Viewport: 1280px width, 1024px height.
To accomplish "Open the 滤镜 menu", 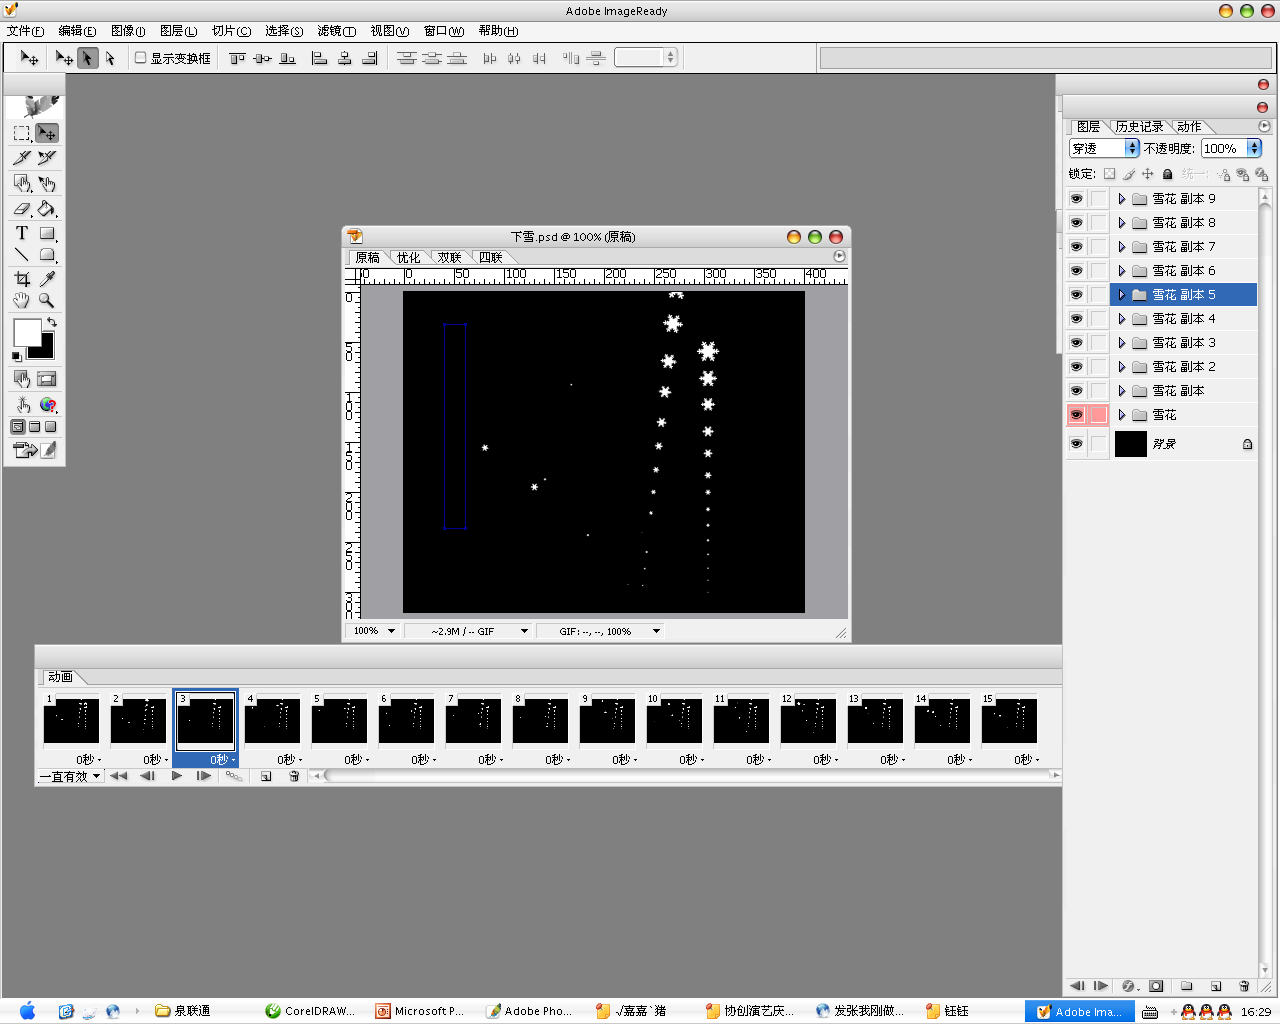I will (336, 31).
